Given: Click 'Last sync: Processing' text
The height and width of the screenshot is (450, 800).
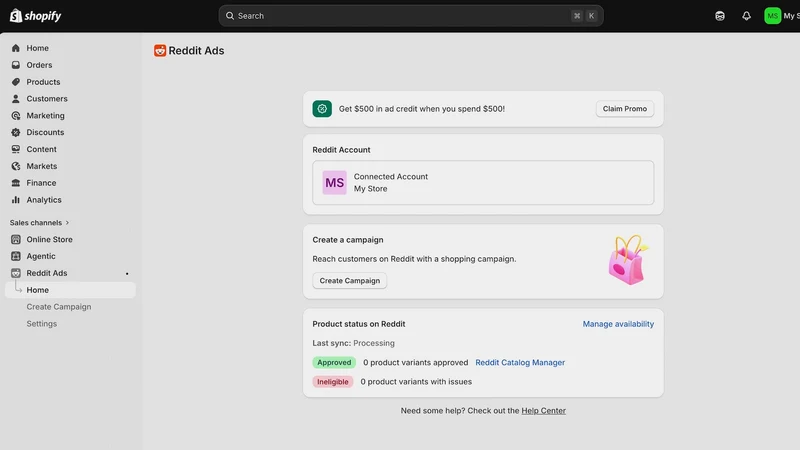Looking at the screenshot, I should (354, 343).
